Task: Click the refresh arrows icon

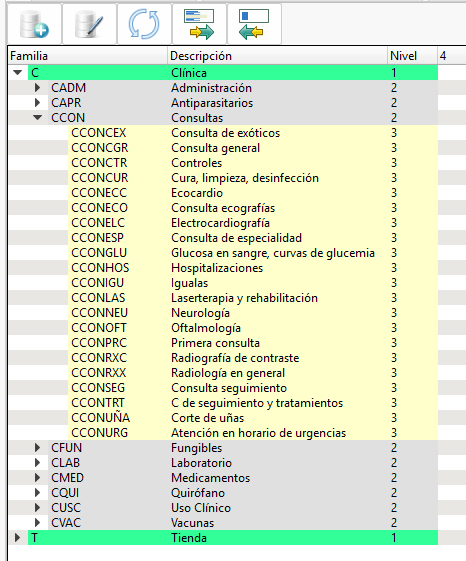Action: click(144, 24)
